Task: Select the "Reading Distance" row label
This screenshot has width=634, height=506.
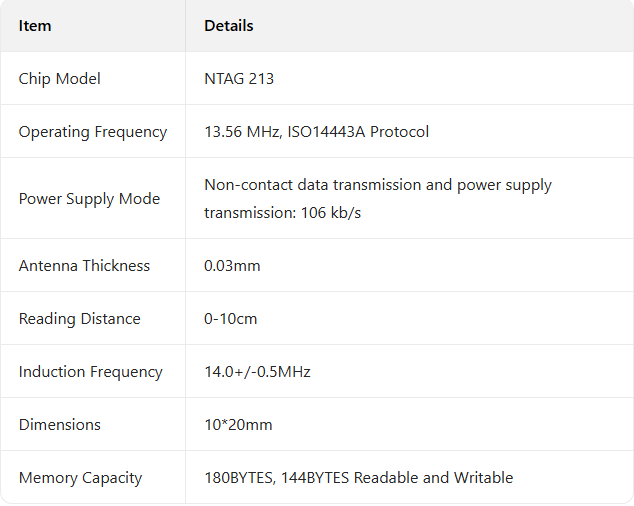Action: pos(79,319)
